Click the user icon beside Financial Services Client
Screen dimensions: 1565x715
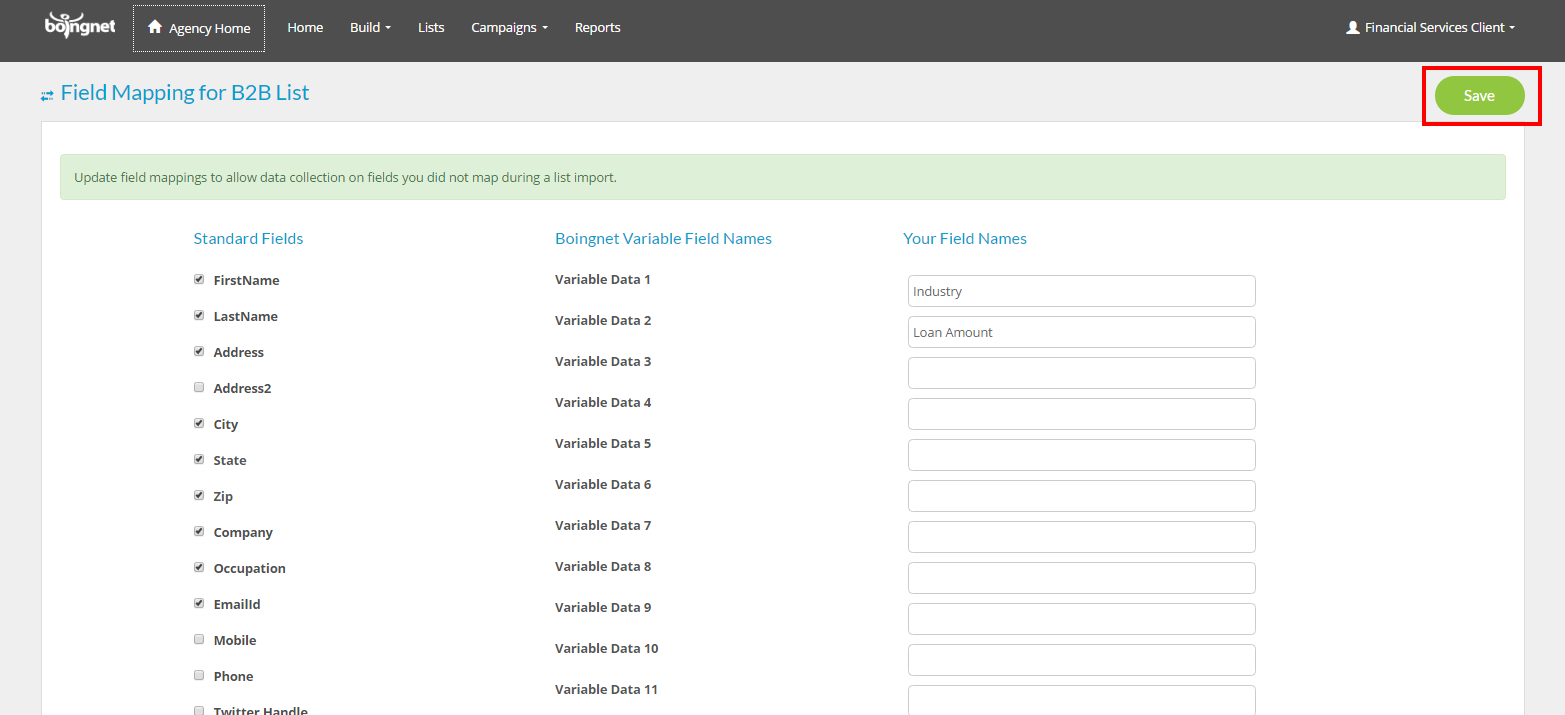click(1353, 28)
